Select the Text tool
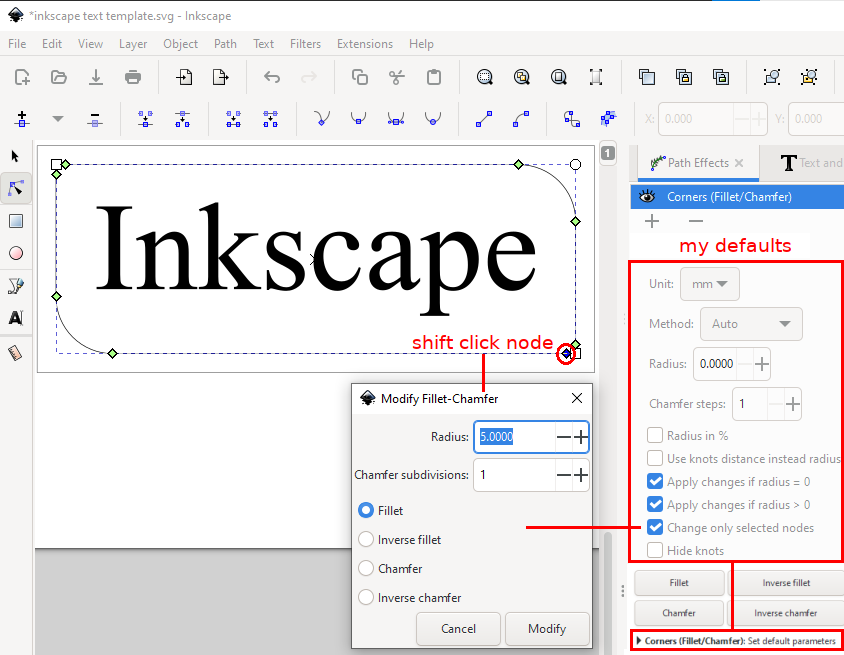The width and height of the screenshot is (844, 655). pos(16,318)
